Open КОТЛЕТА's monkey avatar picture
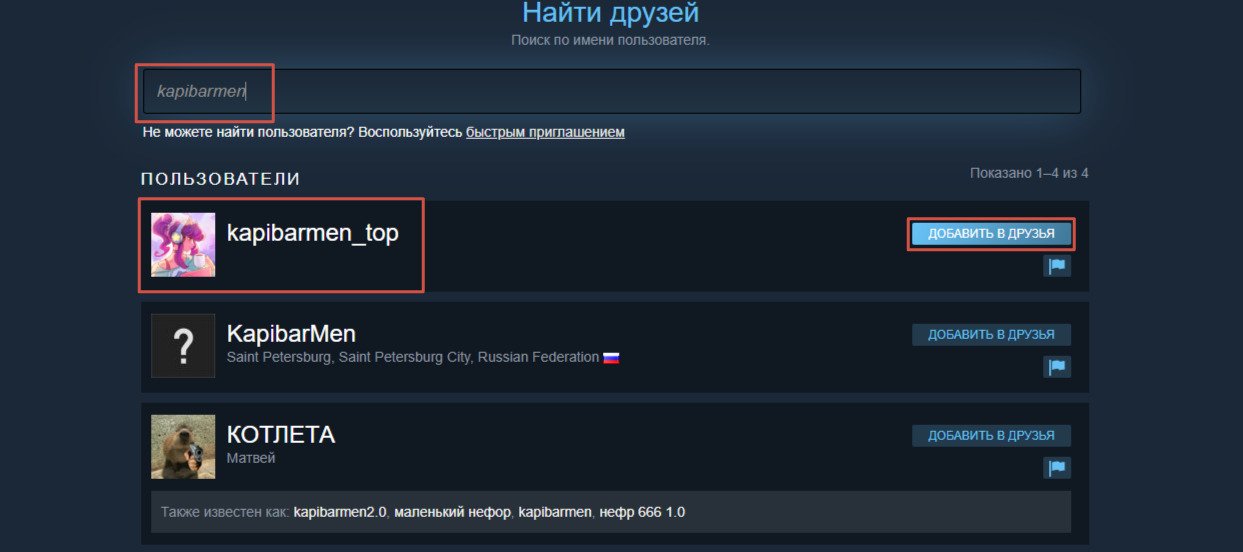 coord(183,447)
